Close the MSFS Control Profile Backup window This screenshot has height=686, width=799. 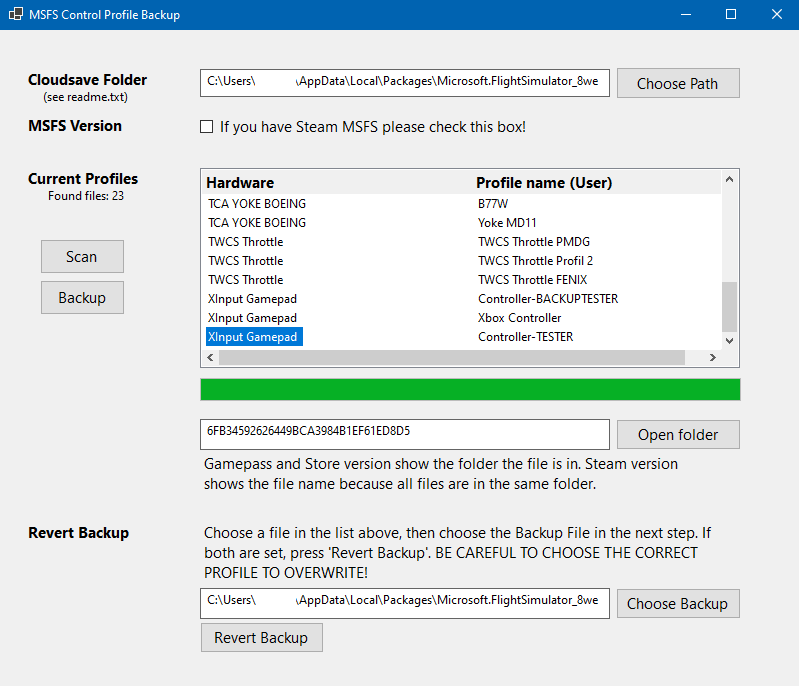pos(777,14)
